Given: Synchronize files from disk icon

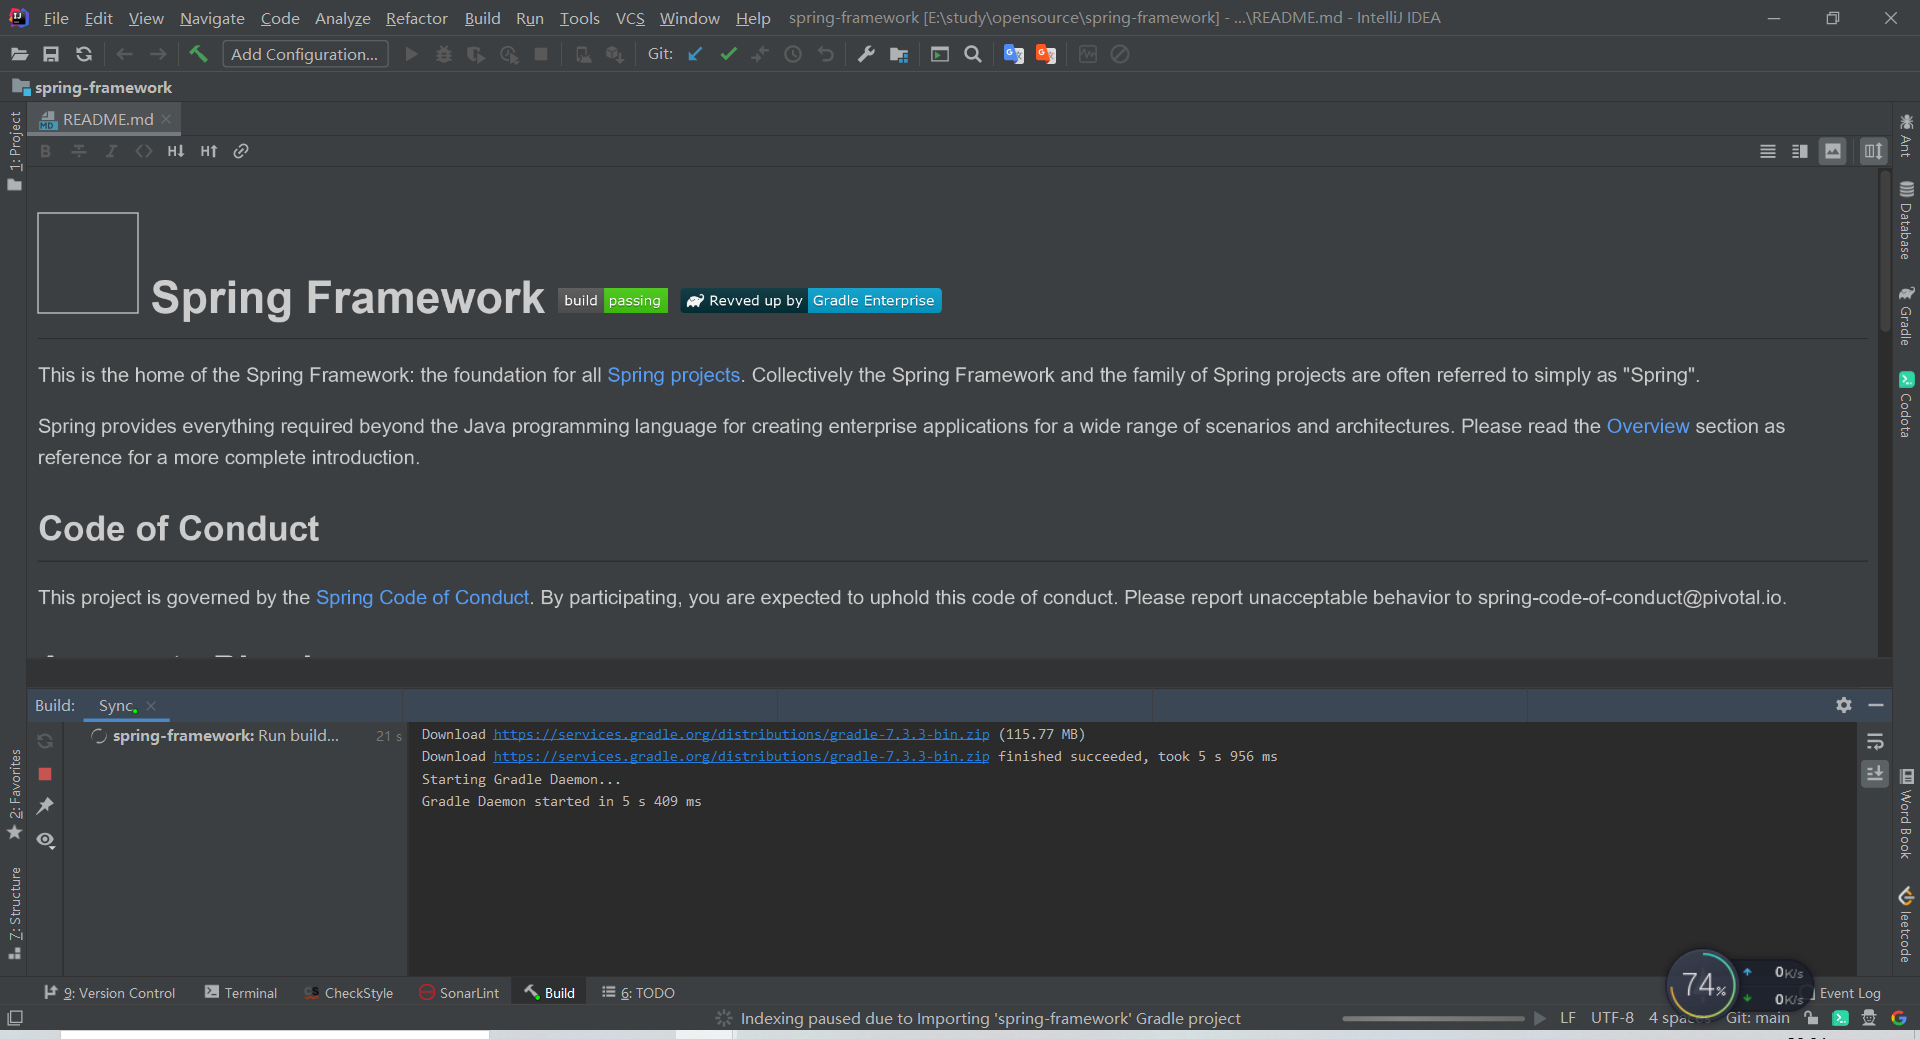Looking at the screenshot, I should (x=84, y=54).
